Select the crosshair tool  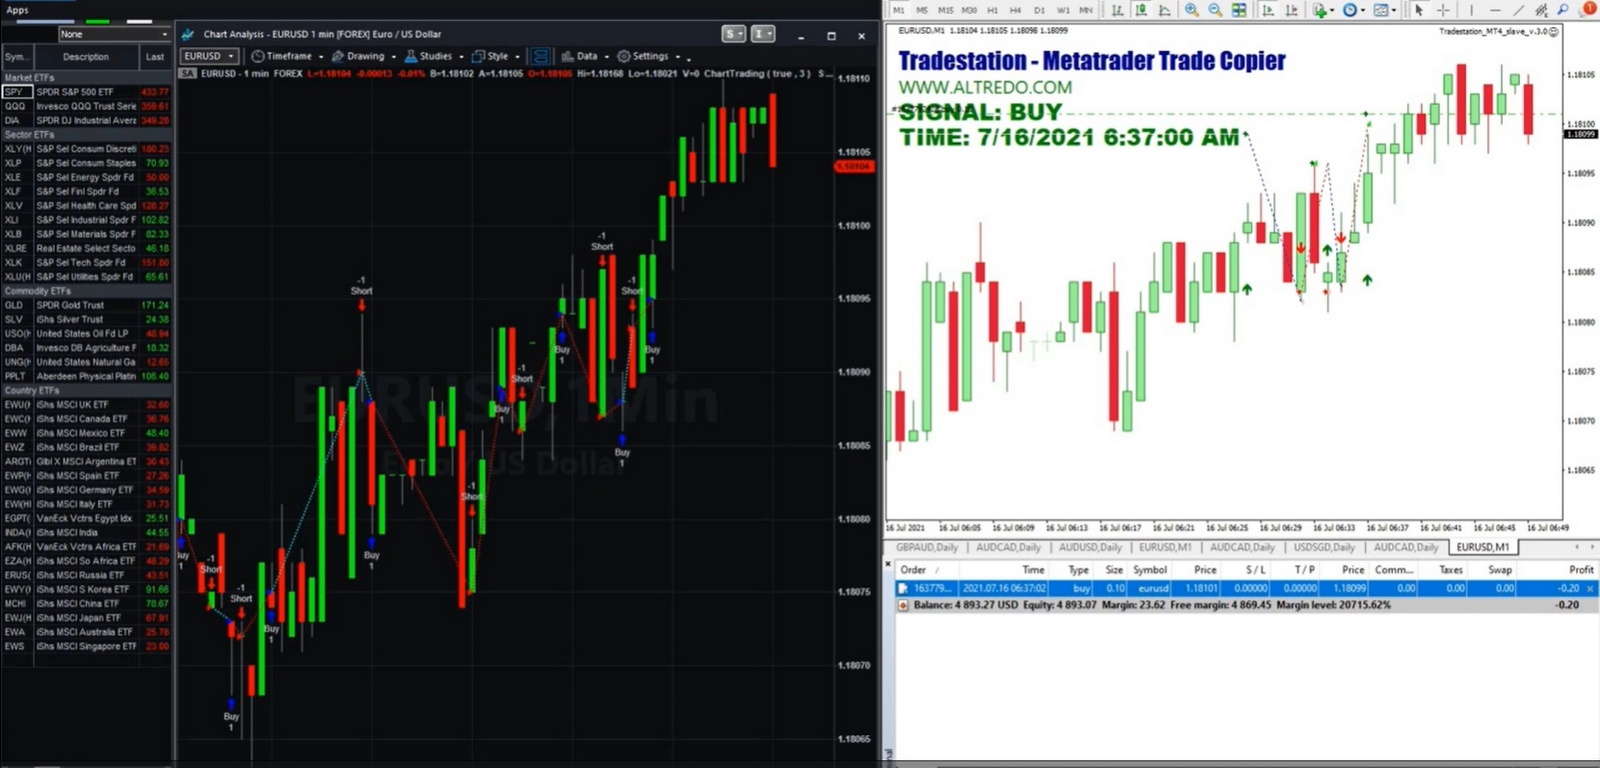1443,10
